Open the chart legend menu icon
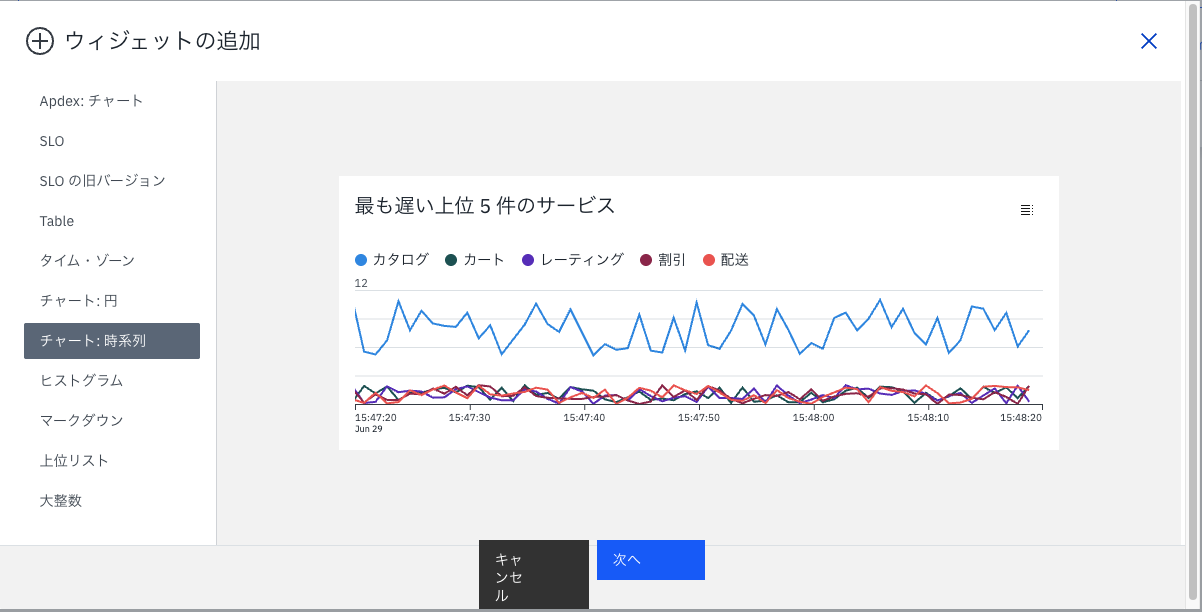This screenshot has height=612, width=1202. pyautogui.click(x=1026, y=210)
